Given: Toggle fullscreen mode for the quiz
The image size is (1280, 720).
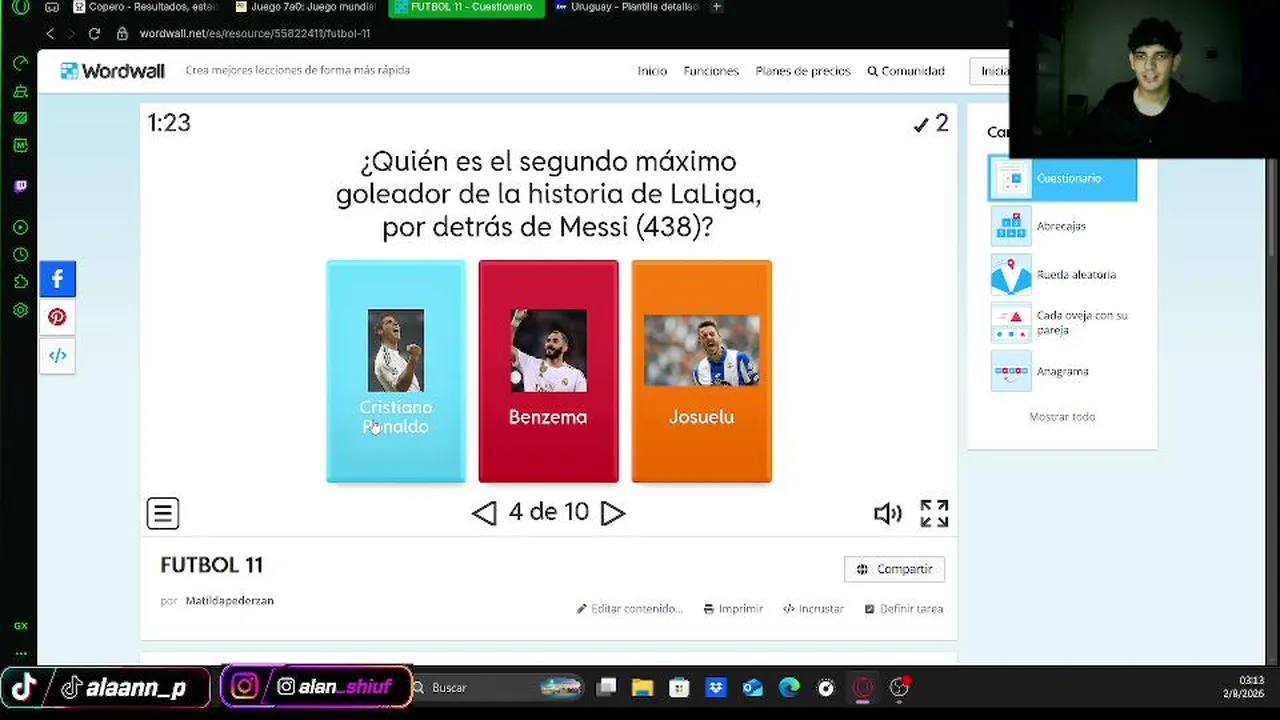Looking at the screenshot, I should 934,513.
